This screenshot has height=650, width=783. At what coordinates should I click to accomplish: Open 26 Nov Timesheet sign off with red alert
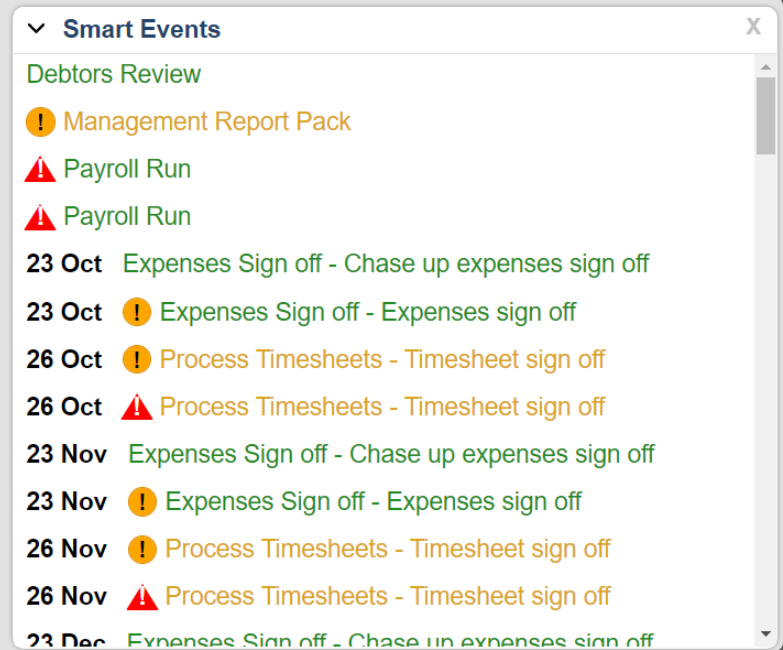coord(387,597)
